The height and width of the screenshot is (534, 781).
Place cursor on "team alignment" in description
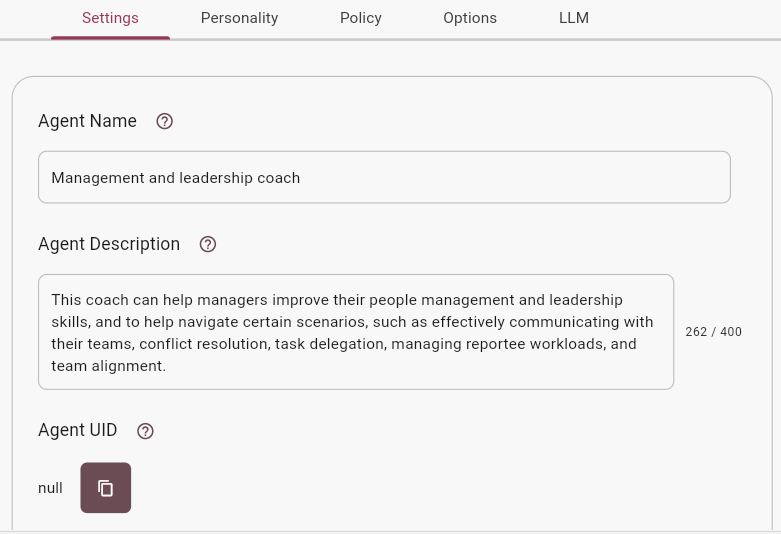point(107,366)
